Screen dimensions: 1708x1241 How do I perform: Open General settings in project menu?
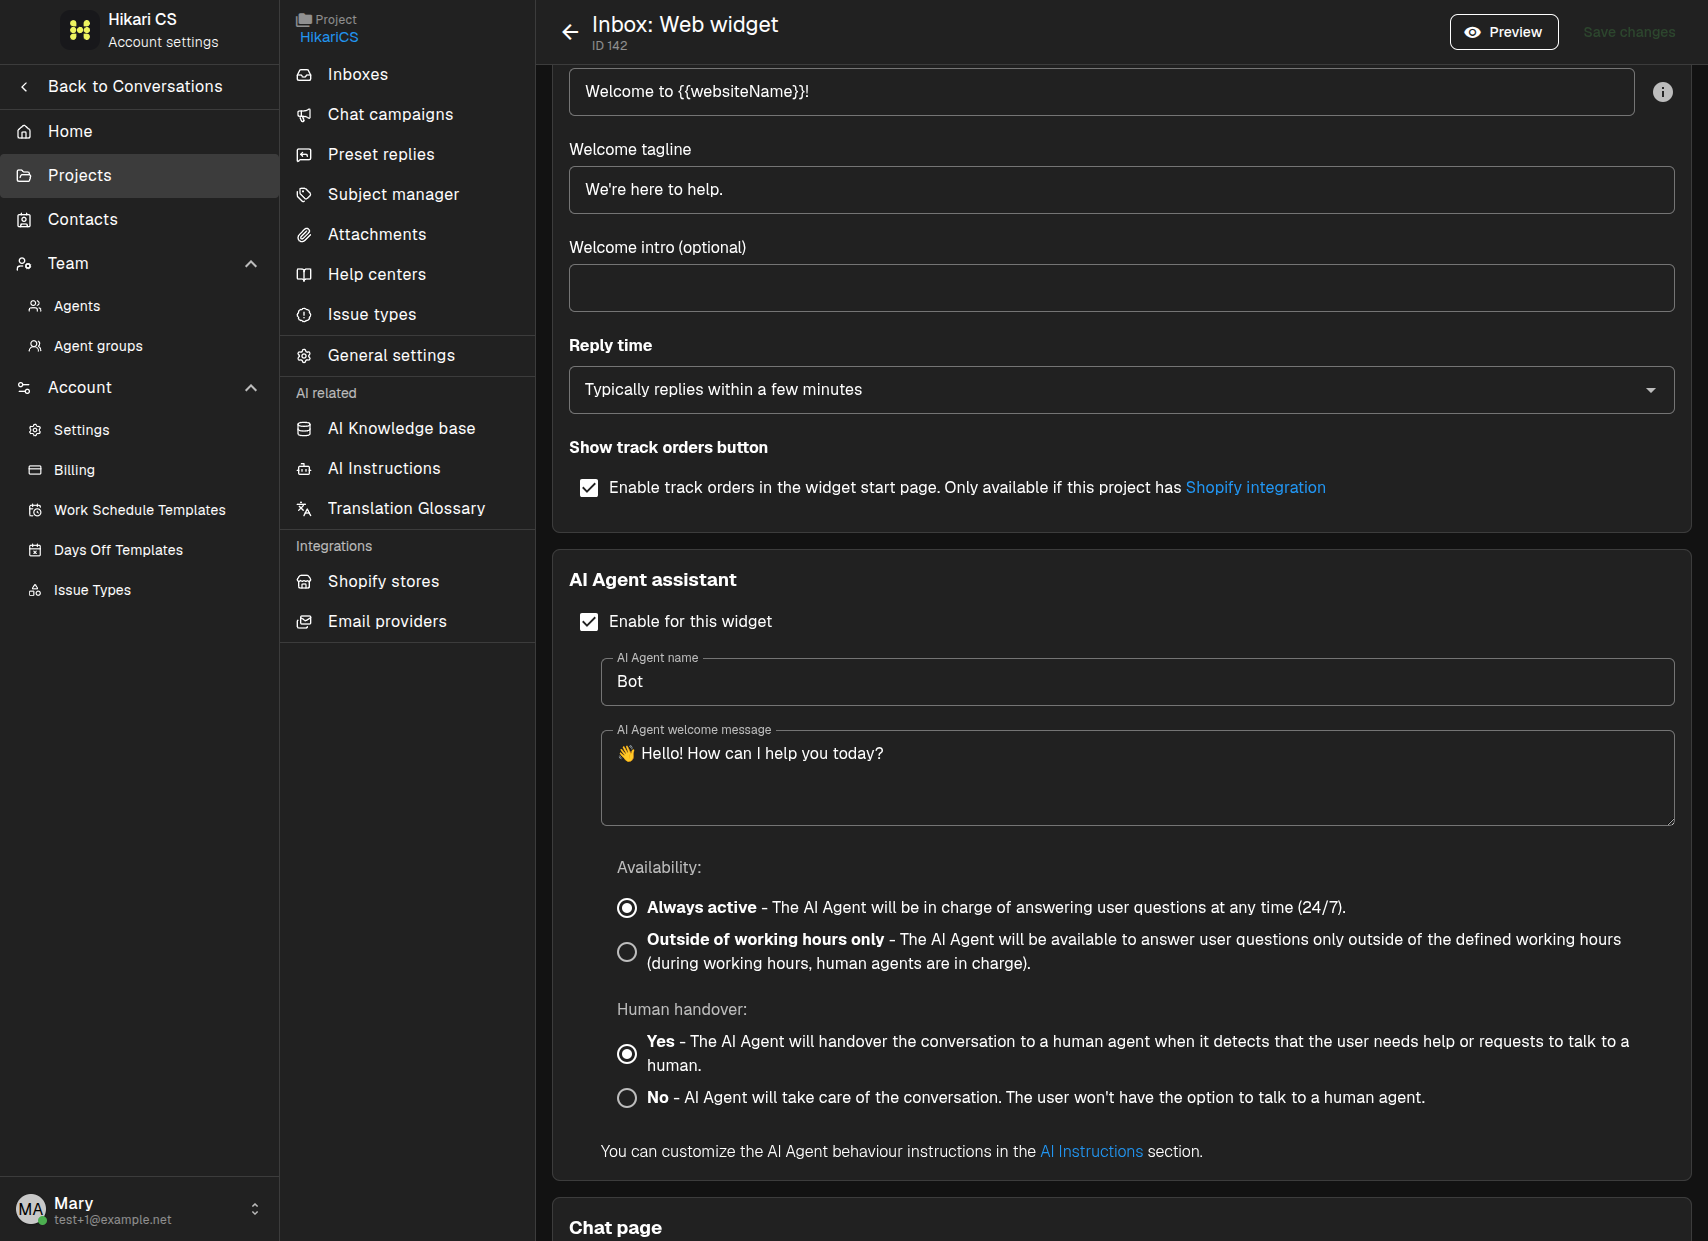(407, 356)
